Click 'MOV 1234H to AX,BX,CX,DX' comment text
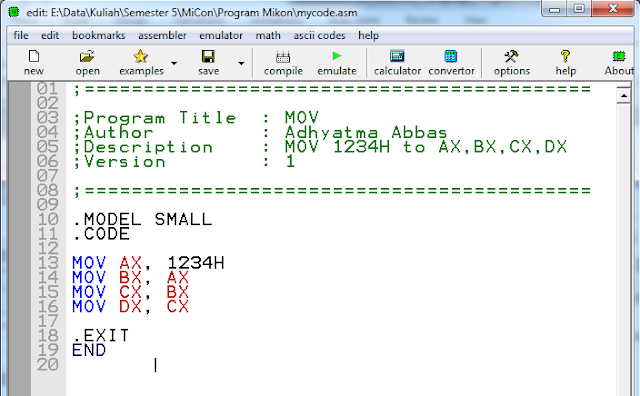This screenshot has height=396, width=640. pos(426,147)
